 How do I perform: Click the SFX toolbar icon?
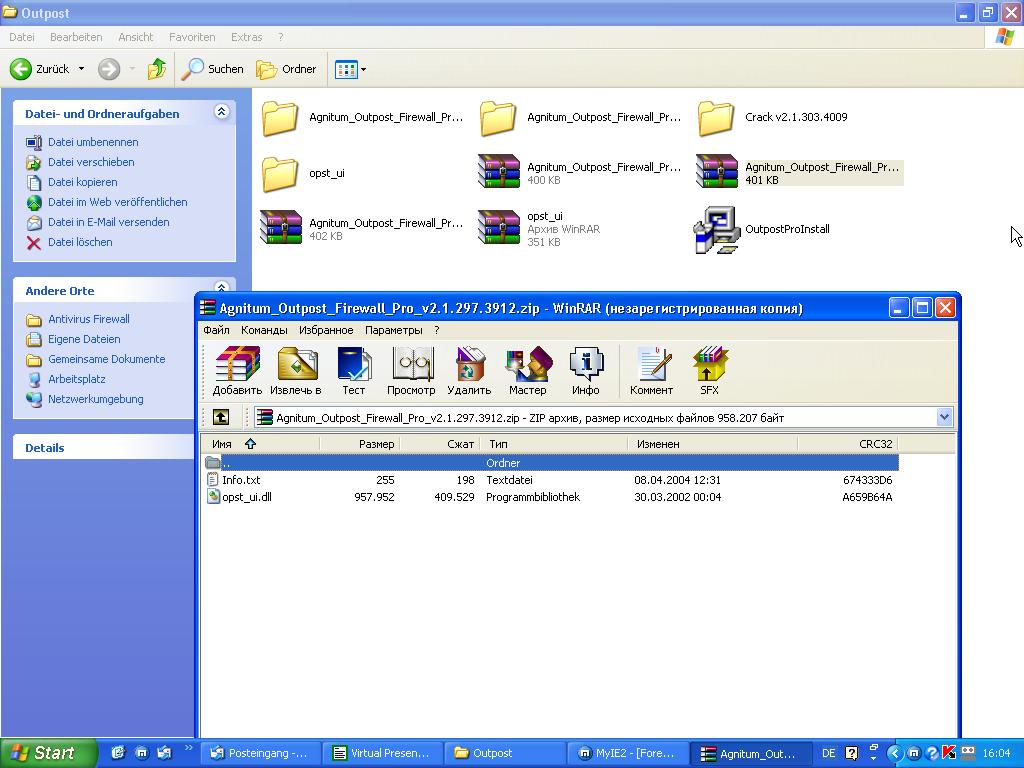pos(709,371)
